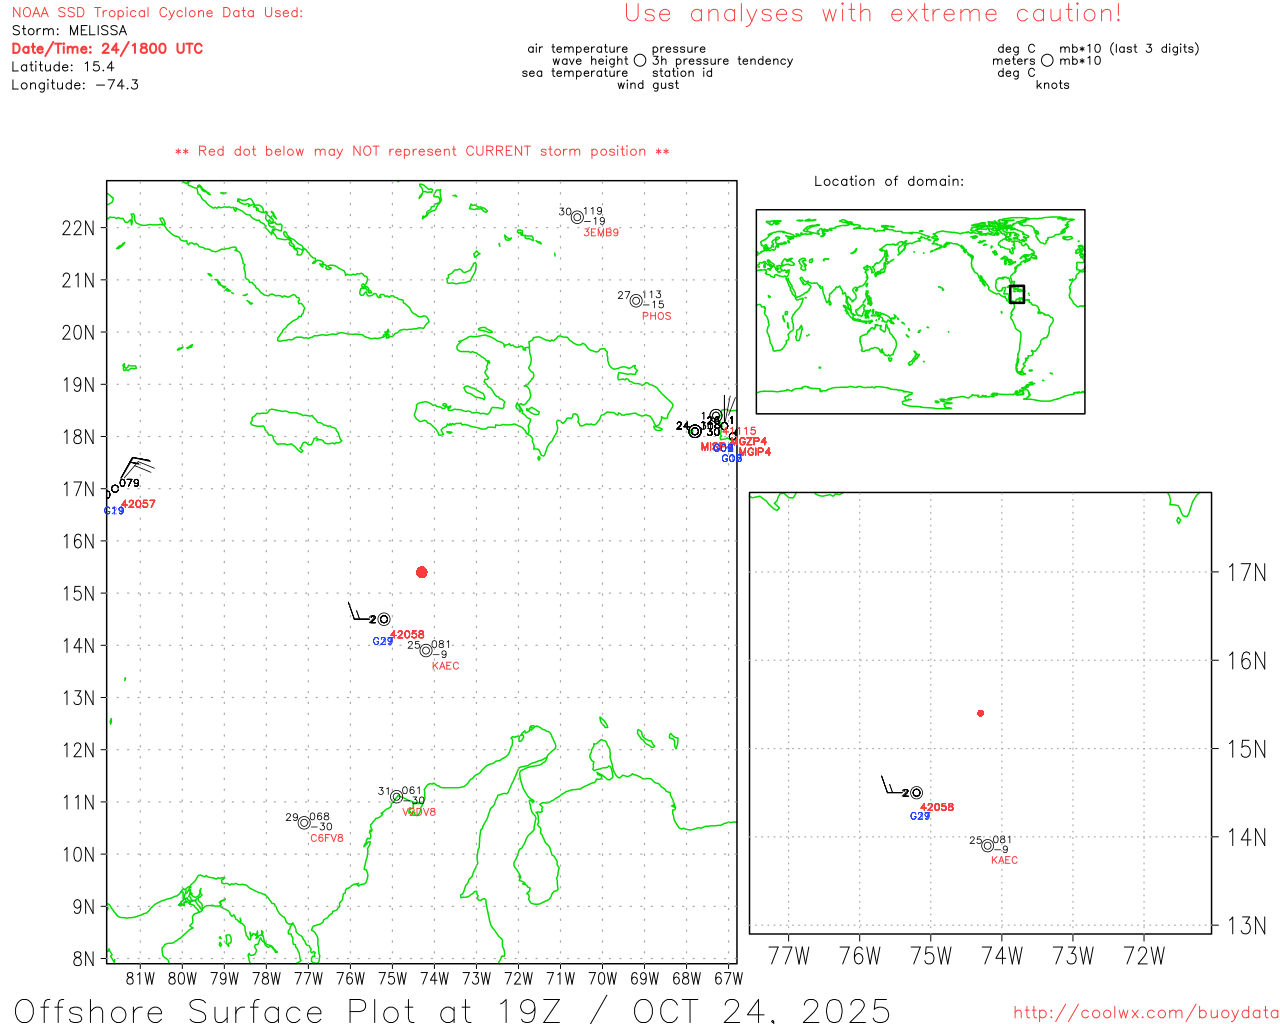
Task: Select station circle for buoy 42058 on main map
Action: coord(384,619)
